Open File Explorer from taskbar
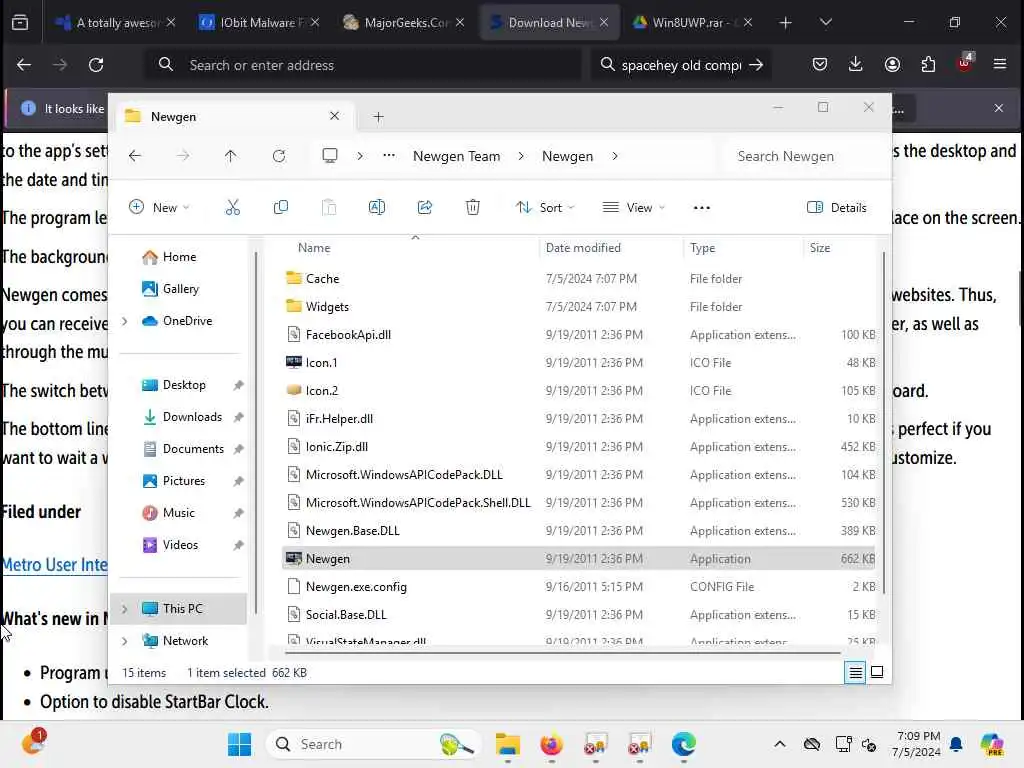The height and width of the screenshot is (768, 1024). coord(507,744)
